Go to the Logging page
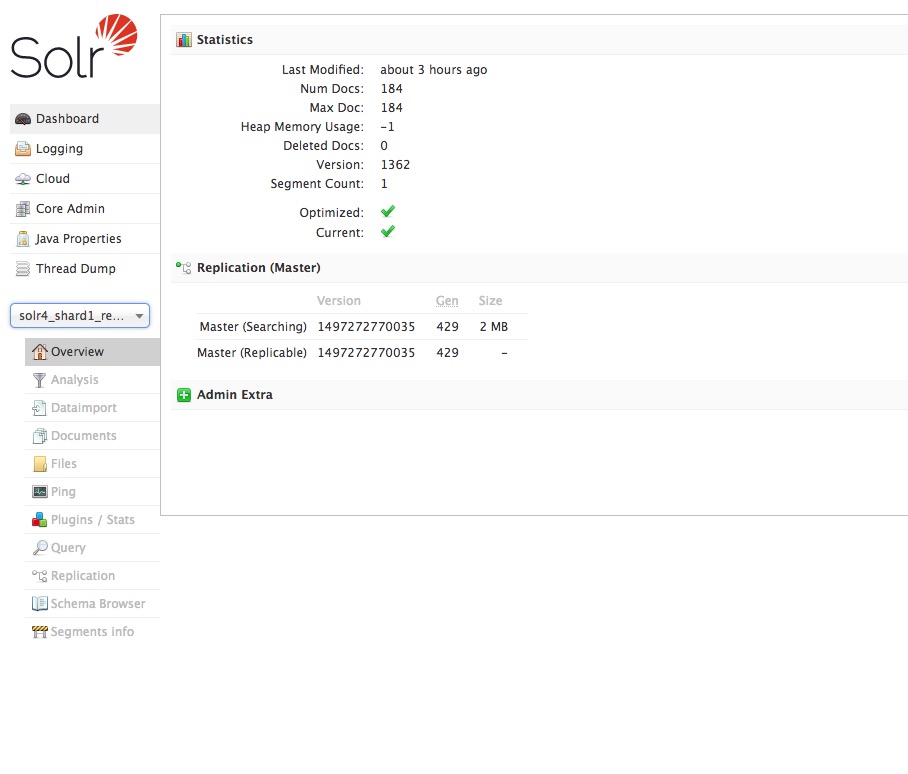Screen dimensions: 908x774 [x=85, y=149]
